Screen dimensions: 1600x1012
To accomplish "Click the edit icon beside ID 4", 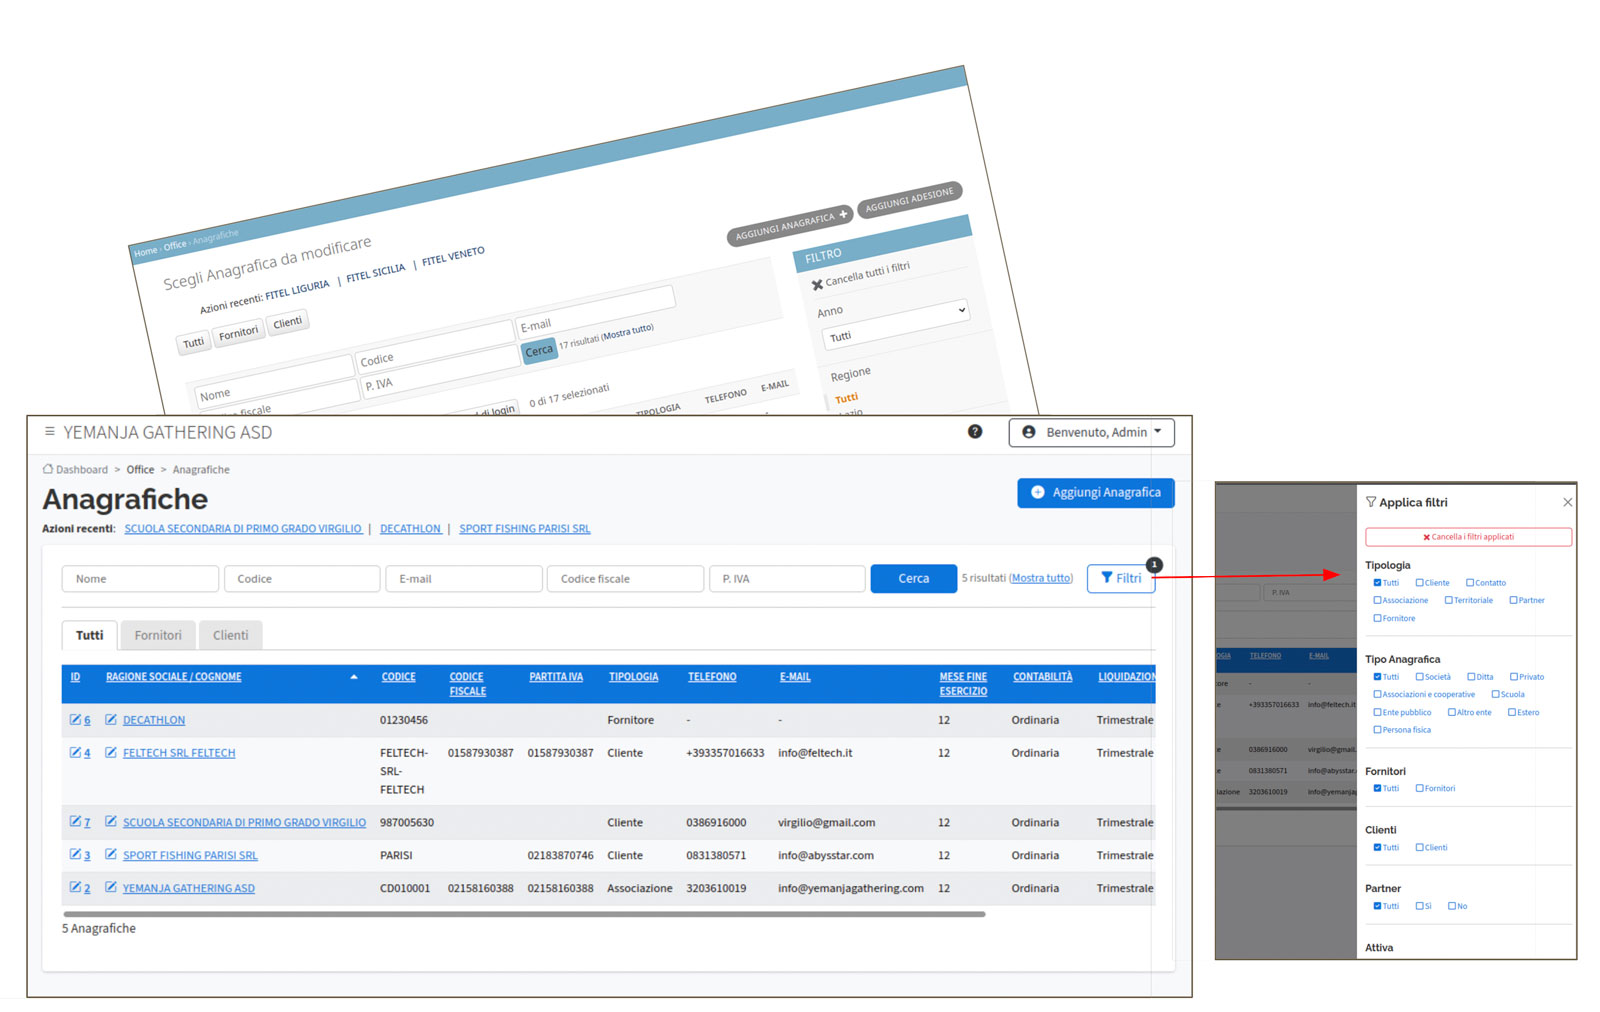I will (75, 753).
